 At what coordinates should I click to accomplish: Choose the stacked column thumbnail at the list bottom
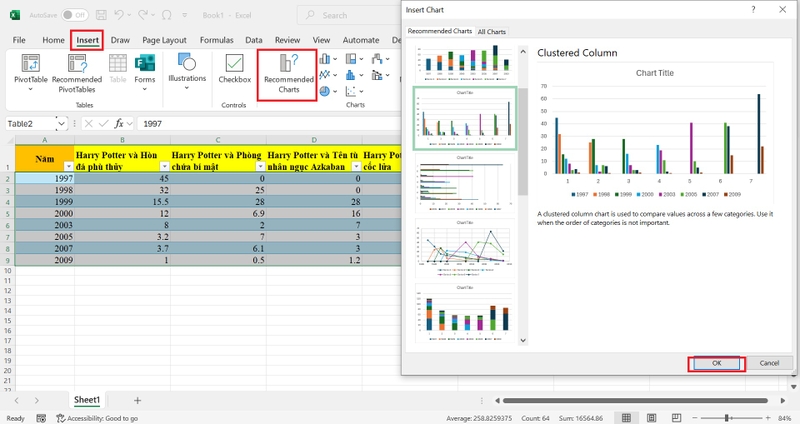click(464, 314)
